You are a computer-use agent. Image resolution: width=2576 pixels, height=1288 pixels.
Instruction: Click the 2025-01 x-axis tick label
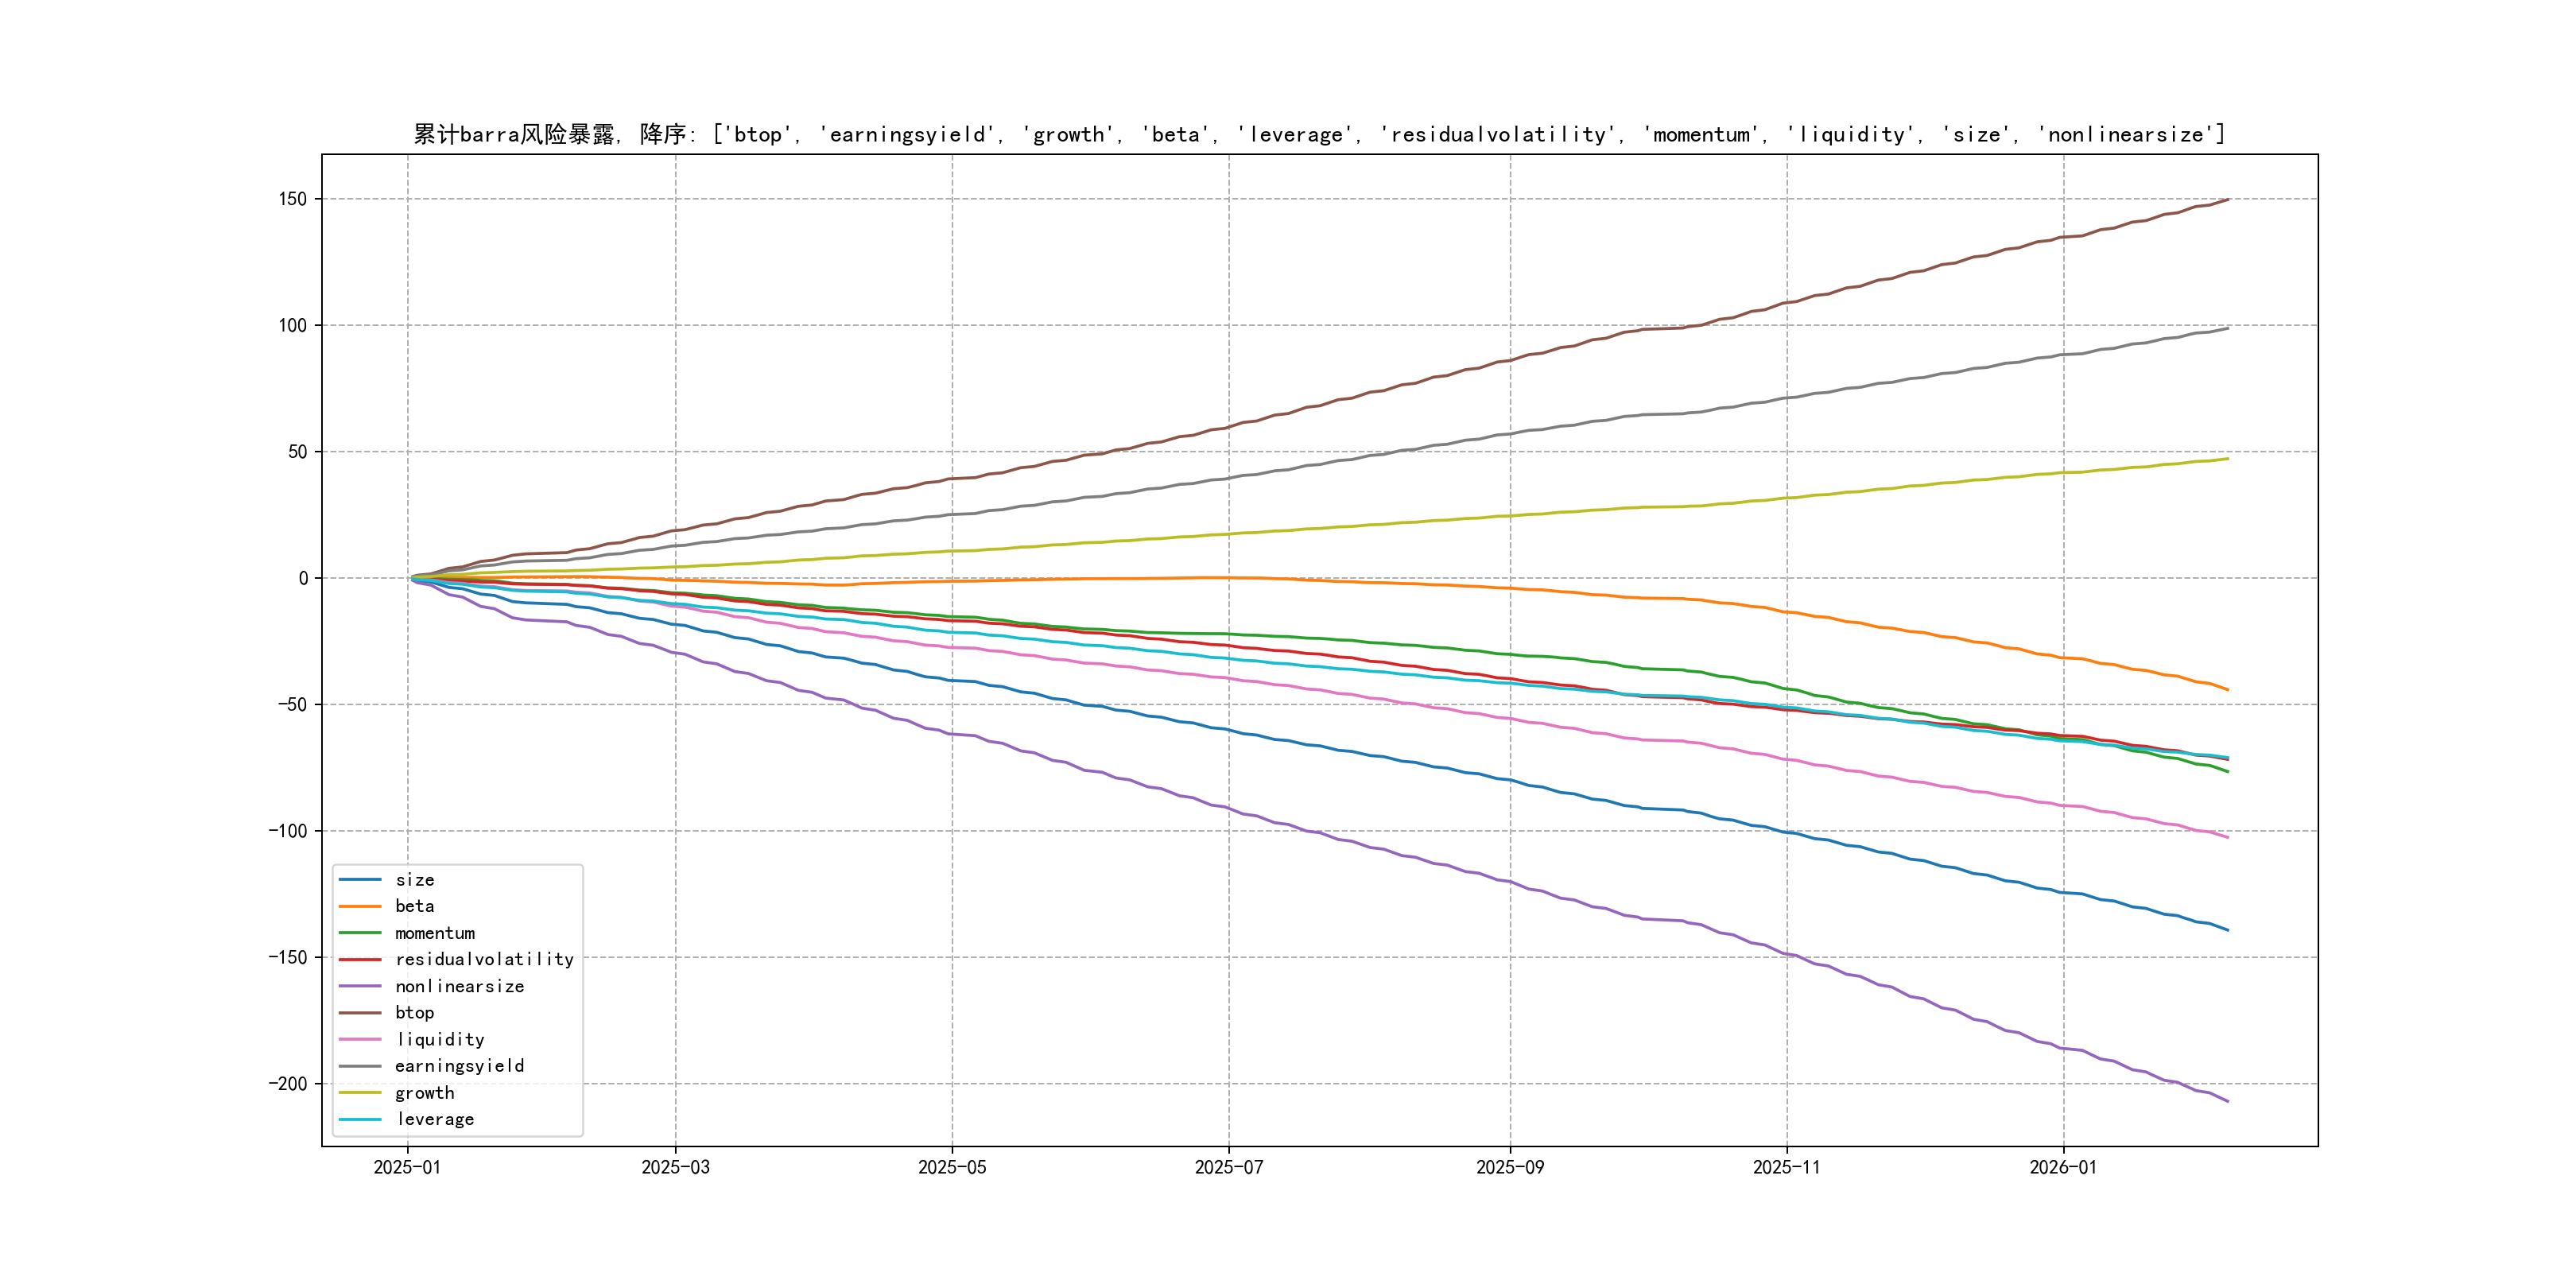tap(407, 1167)
